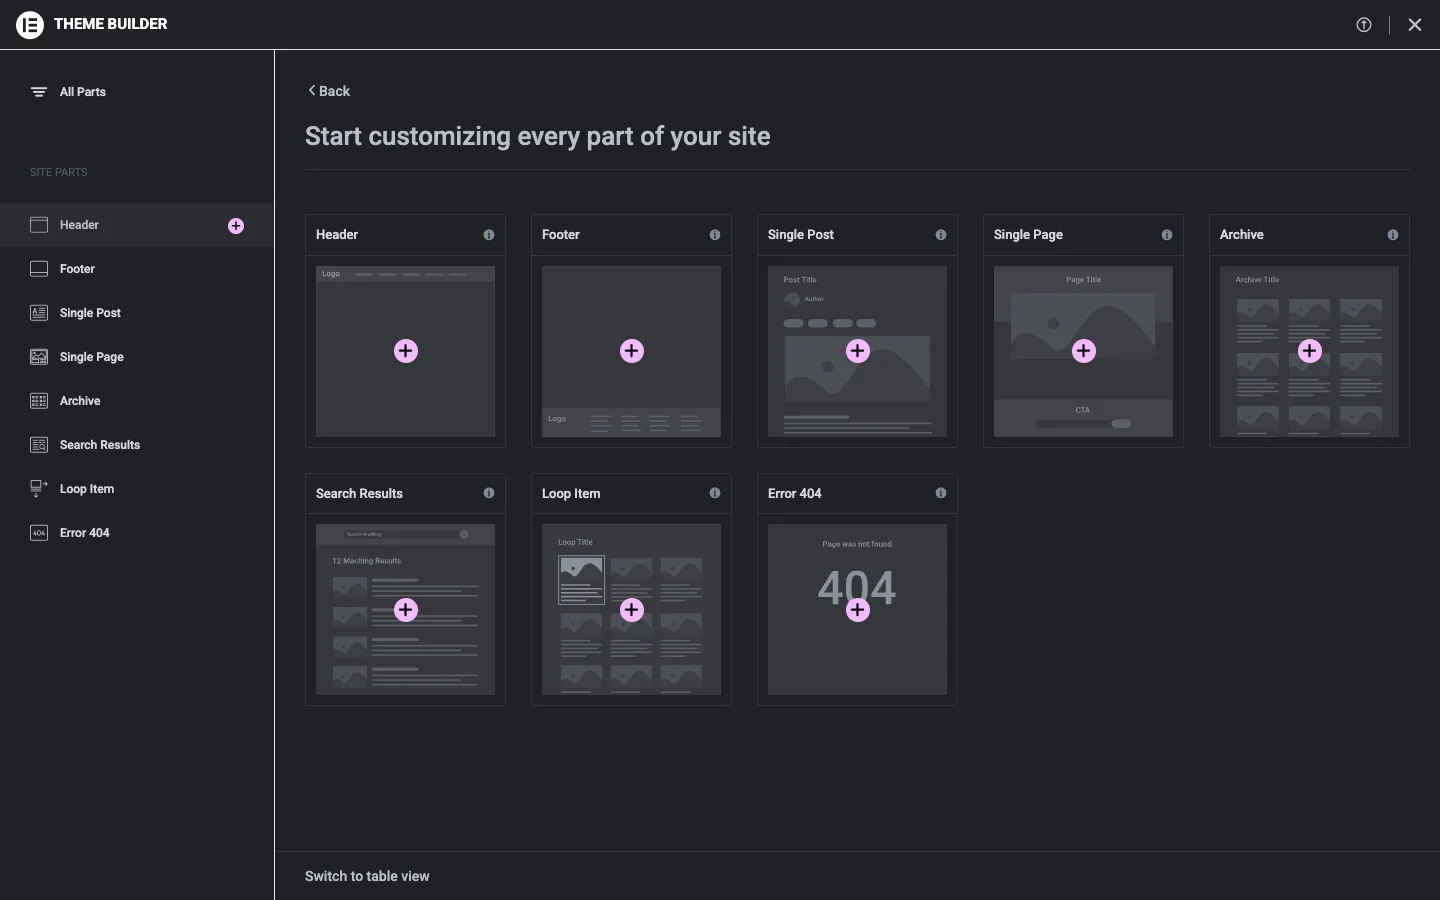This screenshot has height=900, width=1440.
Task: Show info for the Footer card
Action: pos(715,235)
